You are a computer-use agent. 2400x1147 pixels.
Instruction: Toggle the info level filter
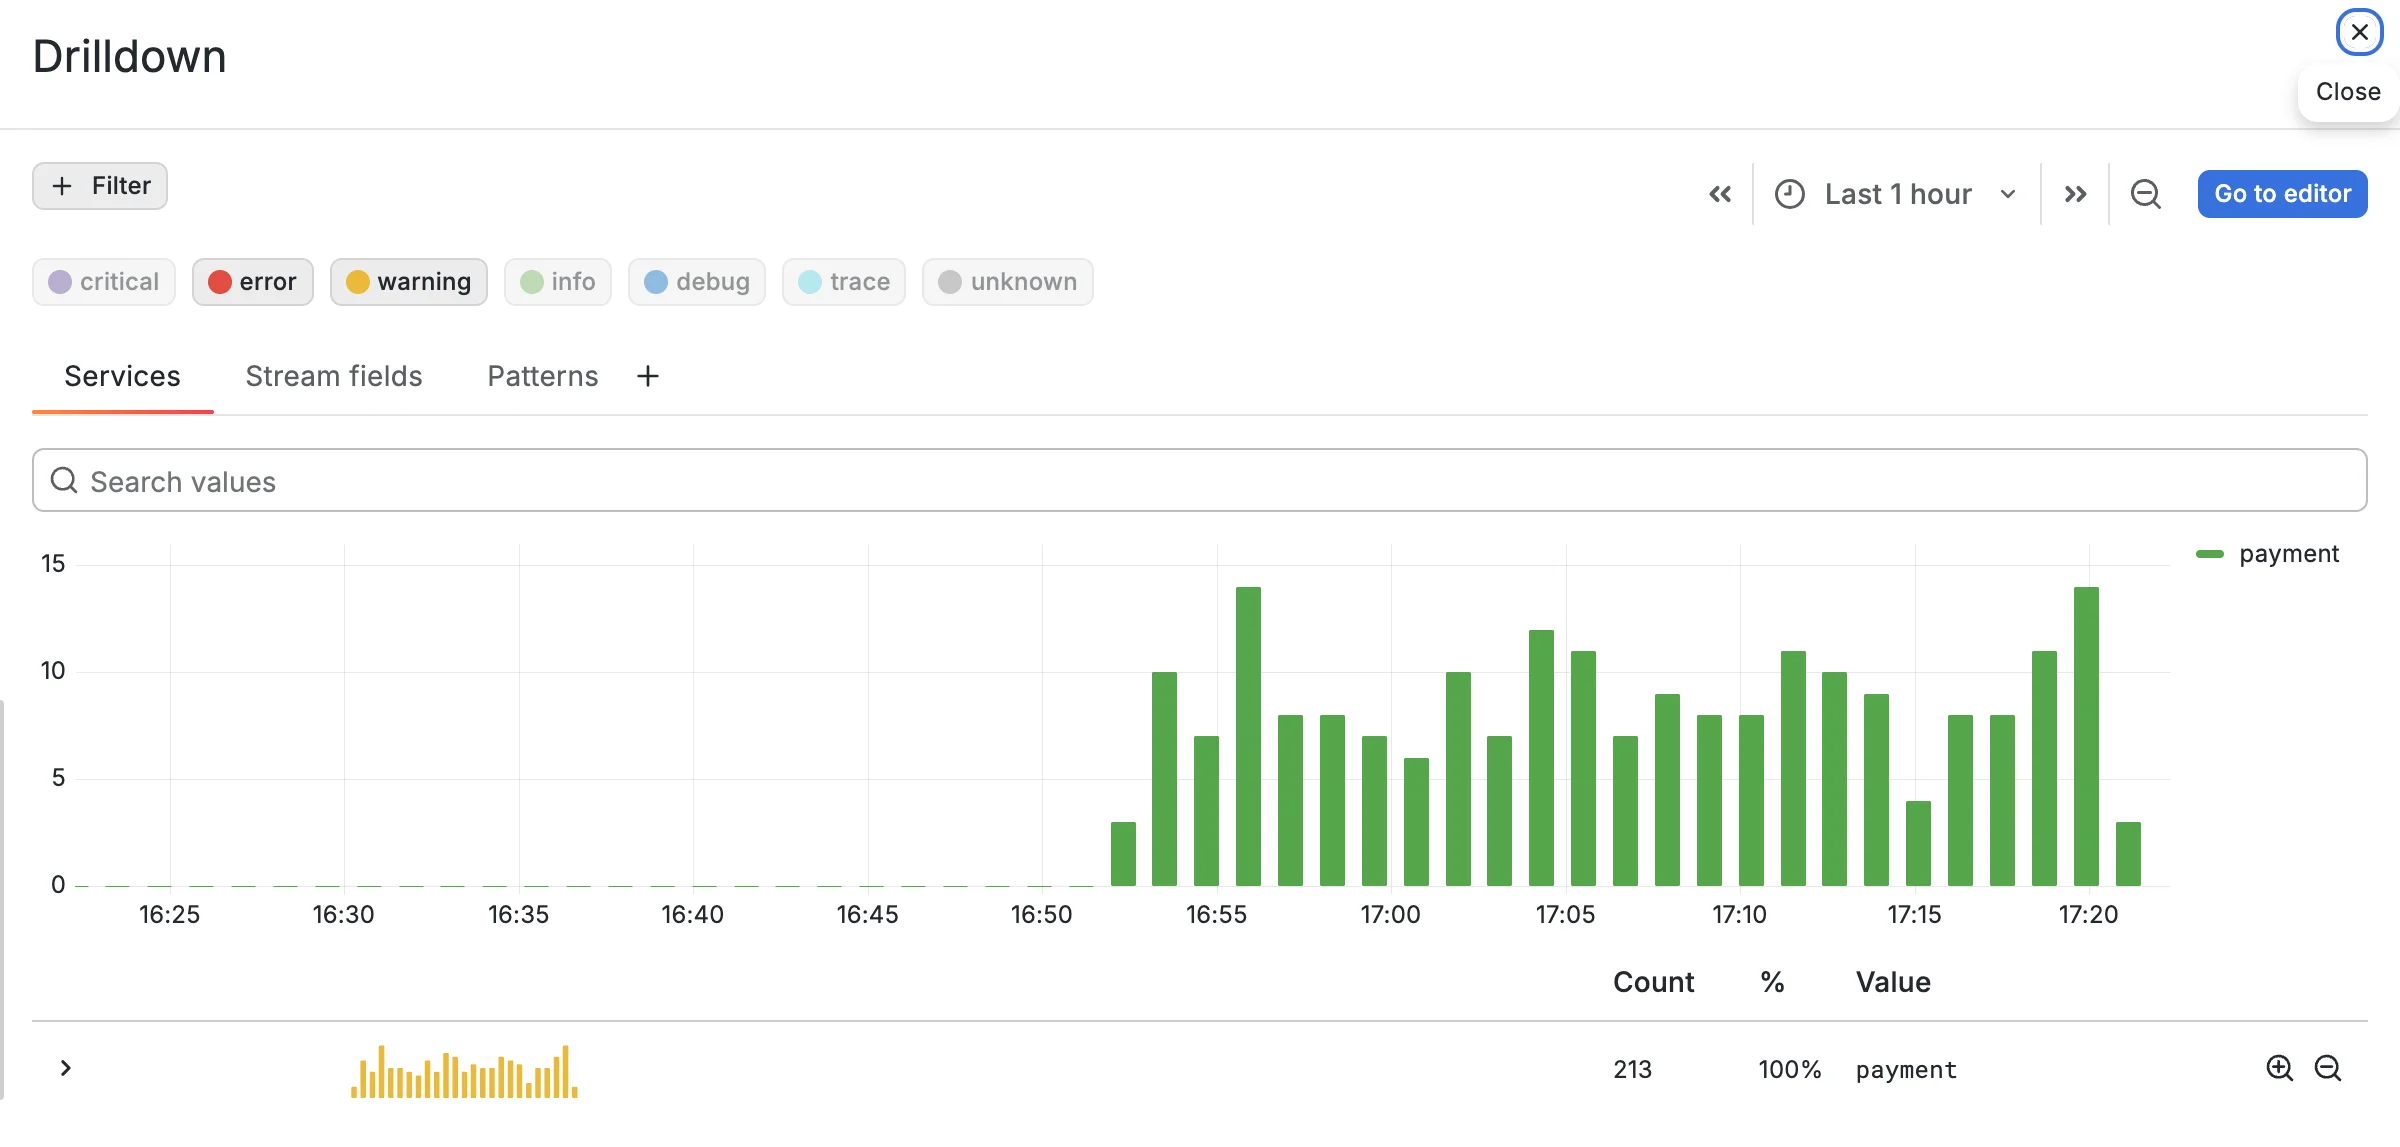click(558, 282)
